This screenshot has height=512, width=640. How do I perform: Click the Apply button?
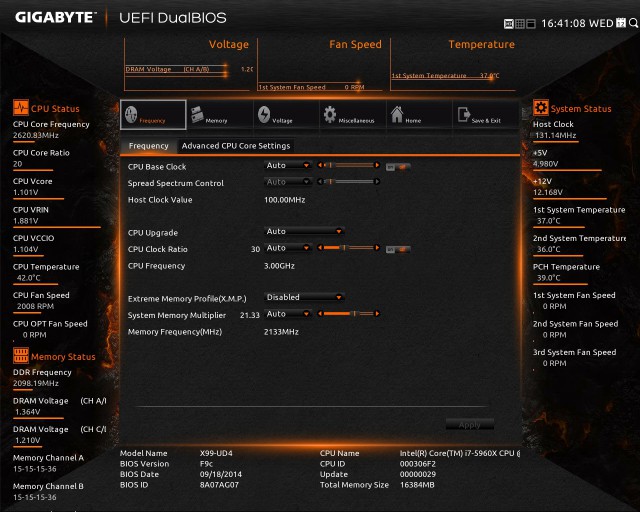tap(470, 424)
